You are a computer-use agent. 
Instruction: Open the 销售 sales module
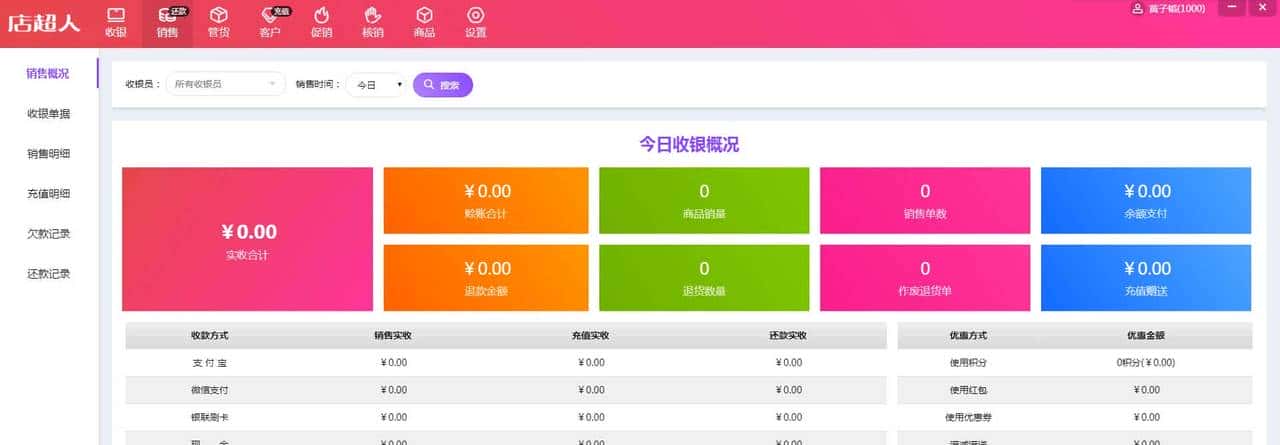pos(168,22)
